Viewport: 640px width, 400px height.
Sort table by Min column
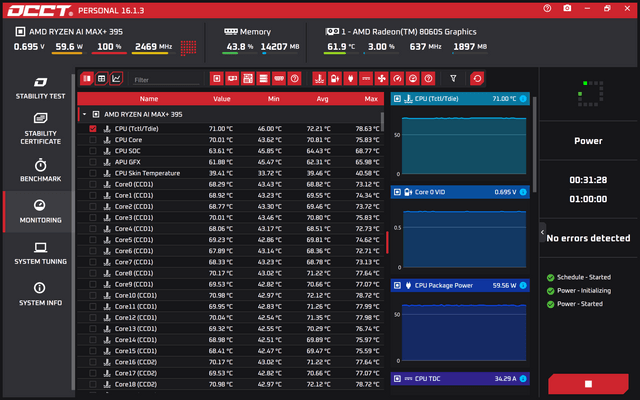[x=273, y=99]
